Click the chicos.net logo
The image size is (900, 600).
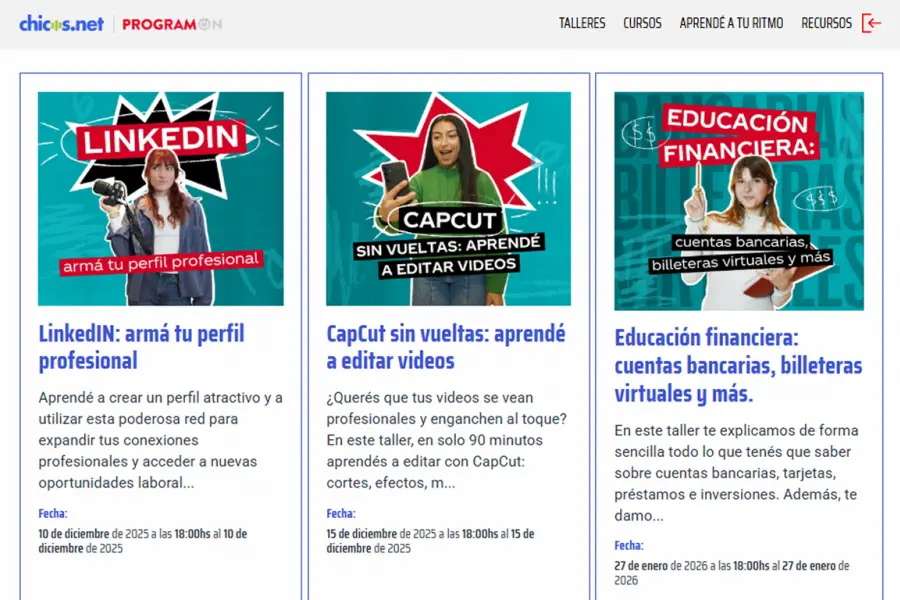(x=60, y=23)
